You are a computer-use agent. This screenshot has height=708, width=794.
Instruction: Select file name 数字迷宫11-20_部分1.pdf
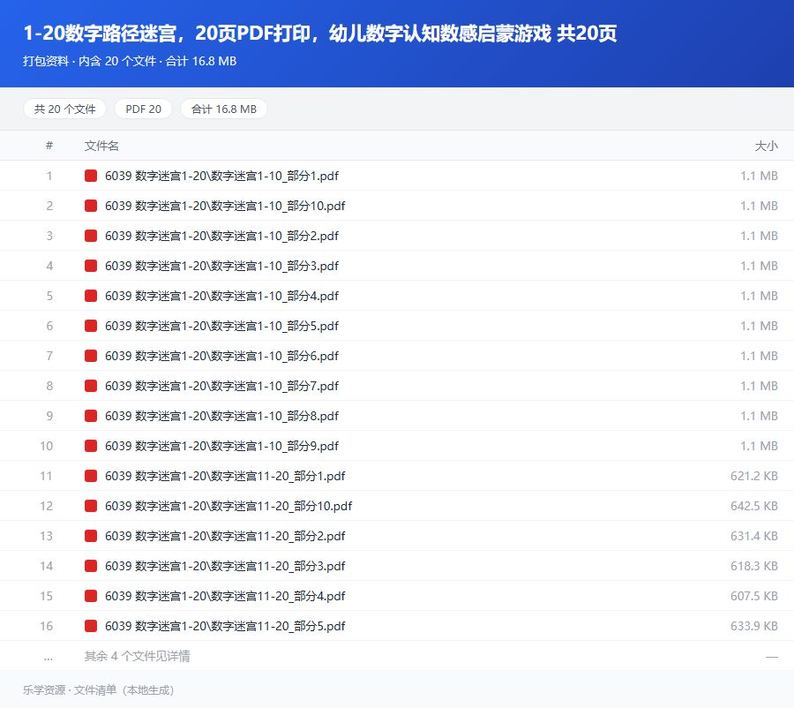pos(225,476)
